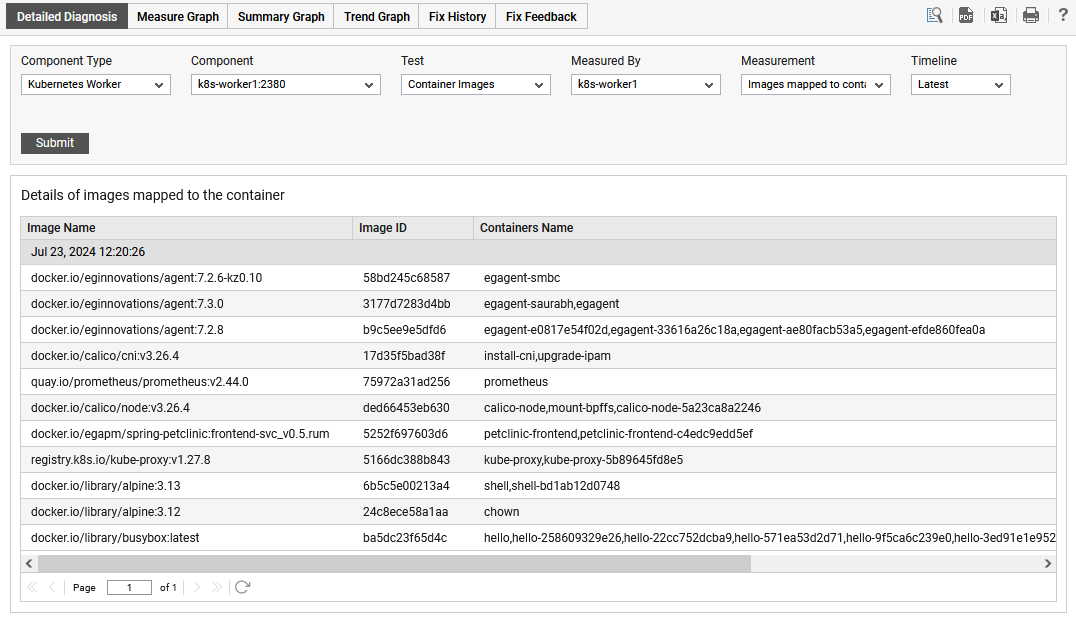Open the search/magnifier report icon

934,15
